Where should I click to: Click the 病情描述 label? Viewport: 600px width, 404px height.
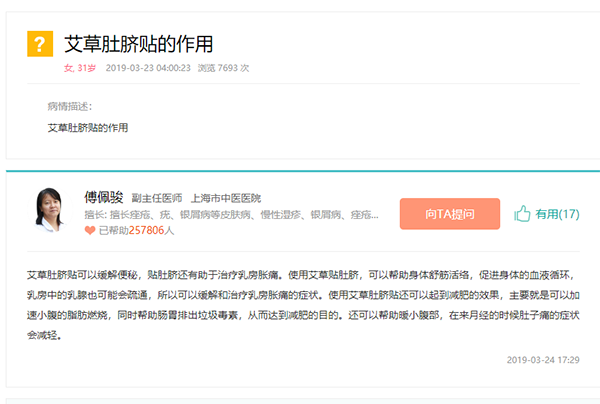pyautogui.click(x=70, y=106)
